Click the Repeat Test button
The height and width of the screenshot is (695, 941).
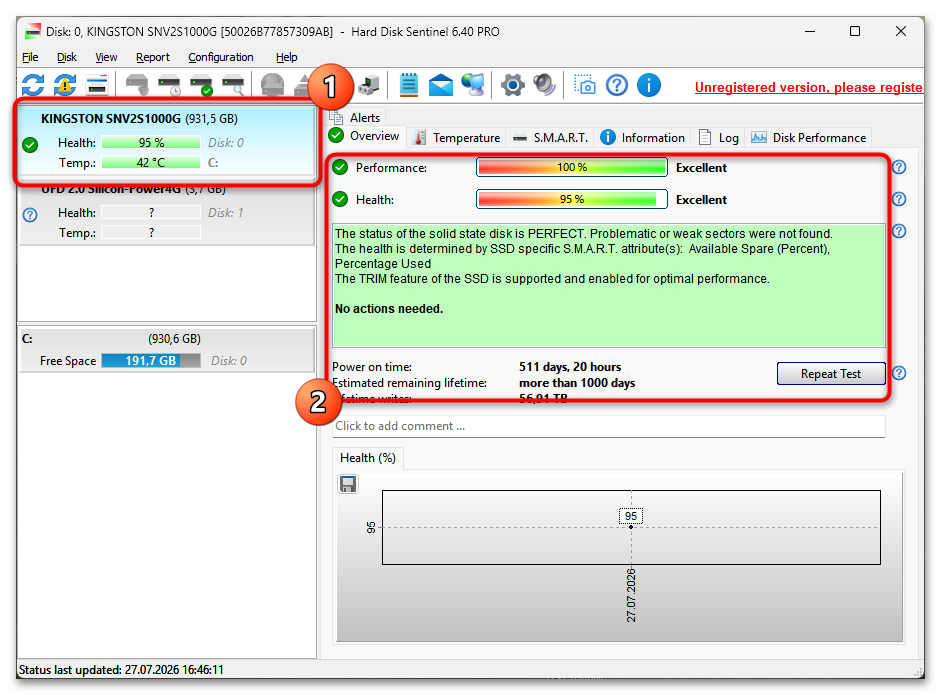[831, 373]
